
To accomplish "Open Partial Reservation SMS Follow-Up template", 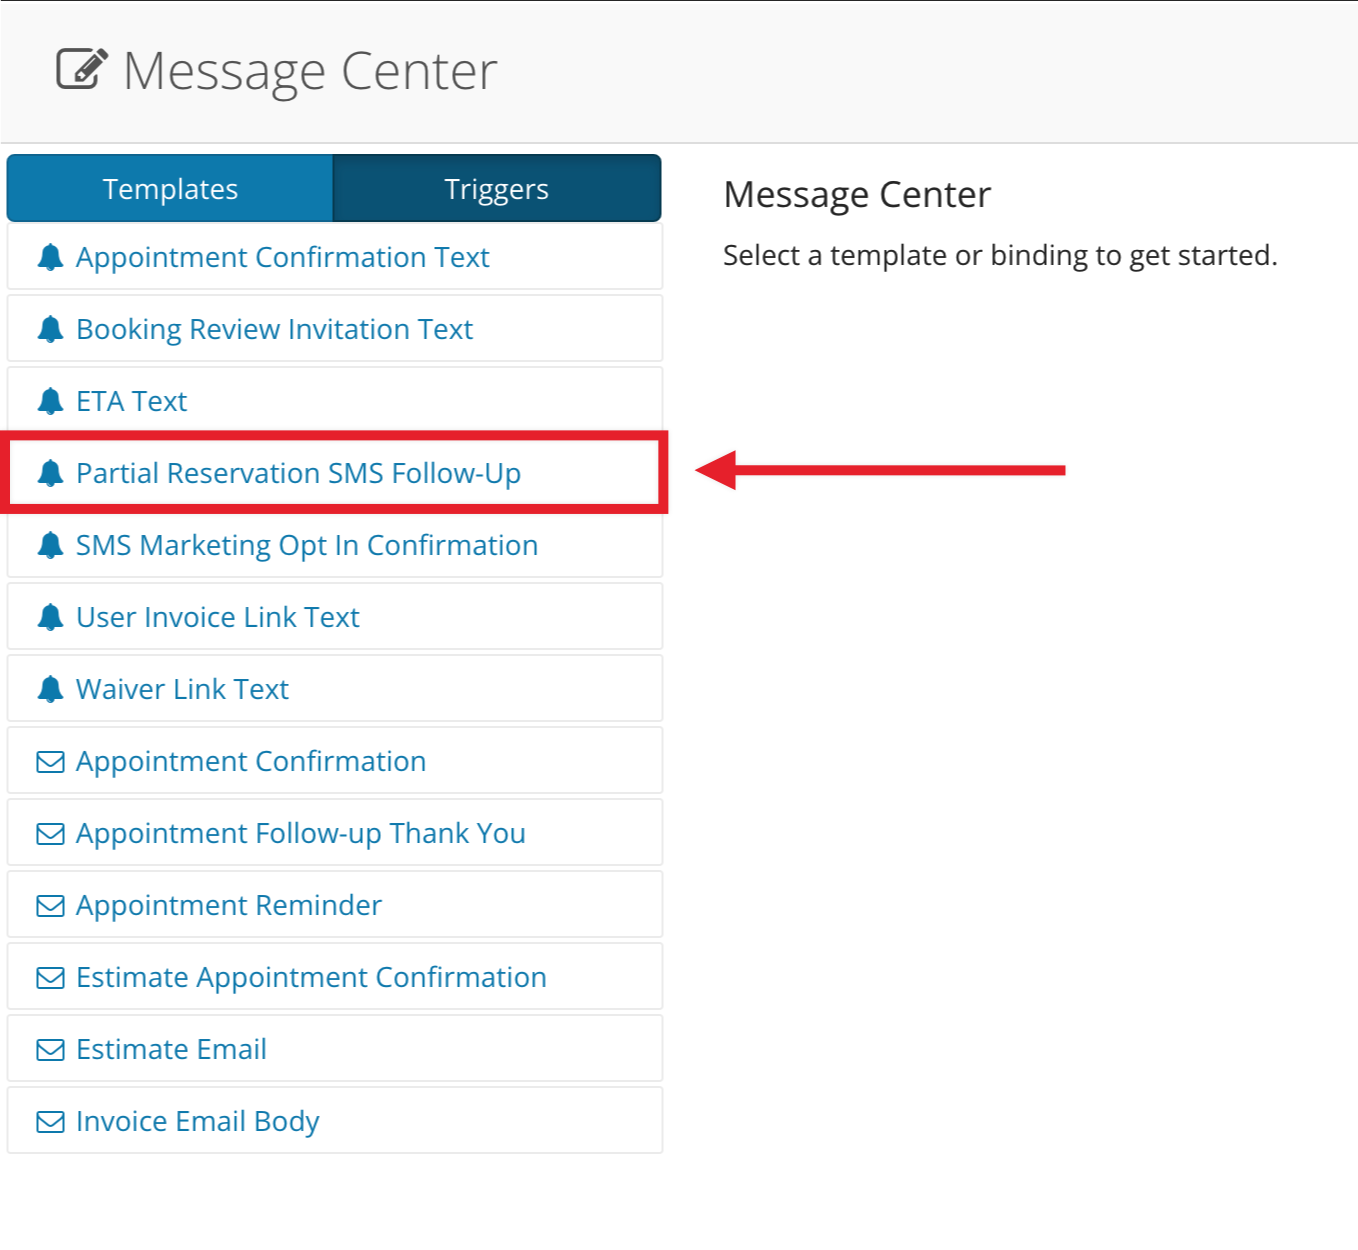I will (335, 472).
